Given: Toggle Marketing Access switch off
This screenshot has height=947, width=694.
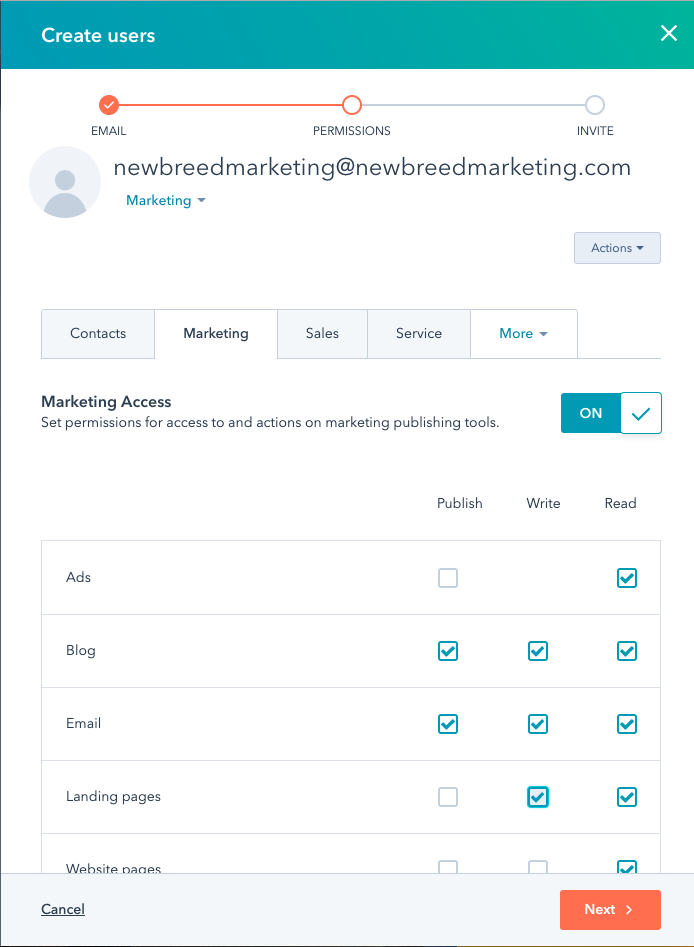Looking at the screenshot, I should tap(611, 413).
